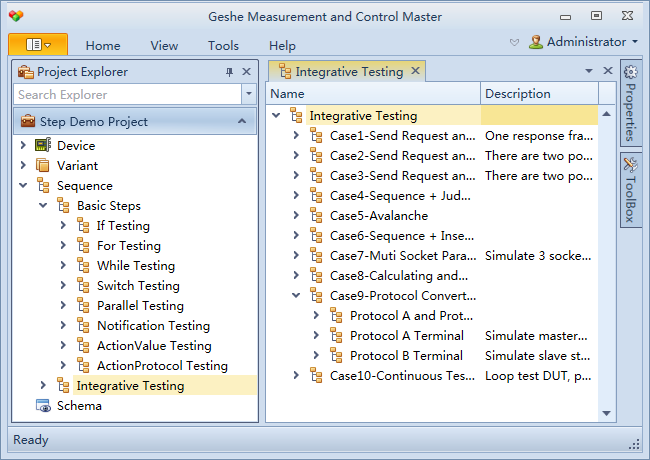The width and height of the screenshot is (650, 460).
Task: Click the ToolBox tools icon
Action: point(631,165)
